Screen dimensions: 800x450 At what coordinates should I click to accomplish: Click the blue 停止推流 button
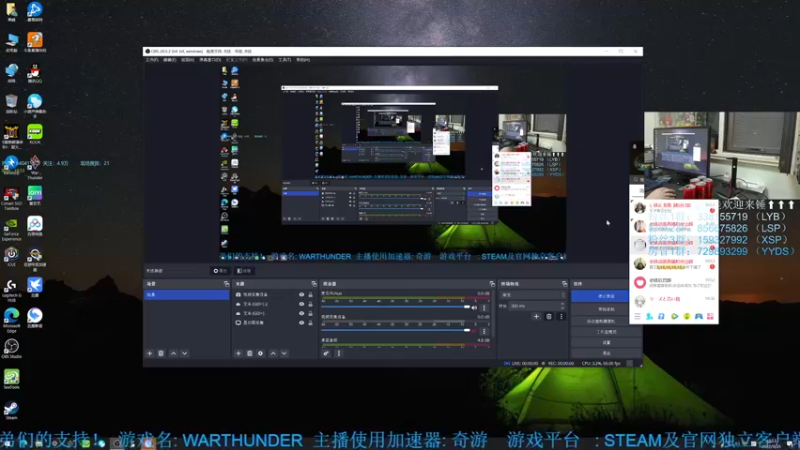point(606,296)
